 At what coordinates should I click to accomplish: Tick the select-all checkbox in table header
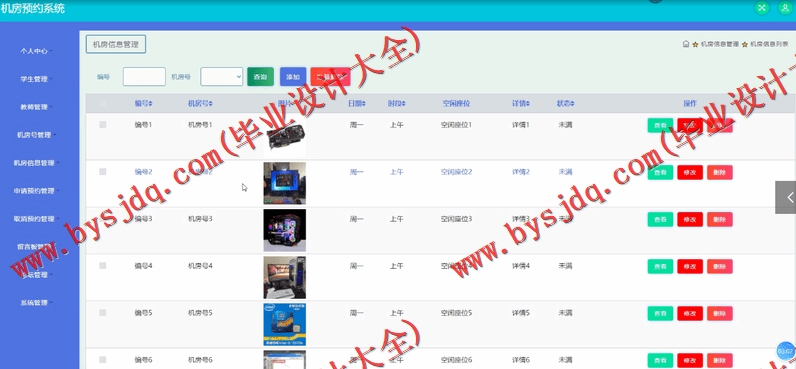point(103,104)
